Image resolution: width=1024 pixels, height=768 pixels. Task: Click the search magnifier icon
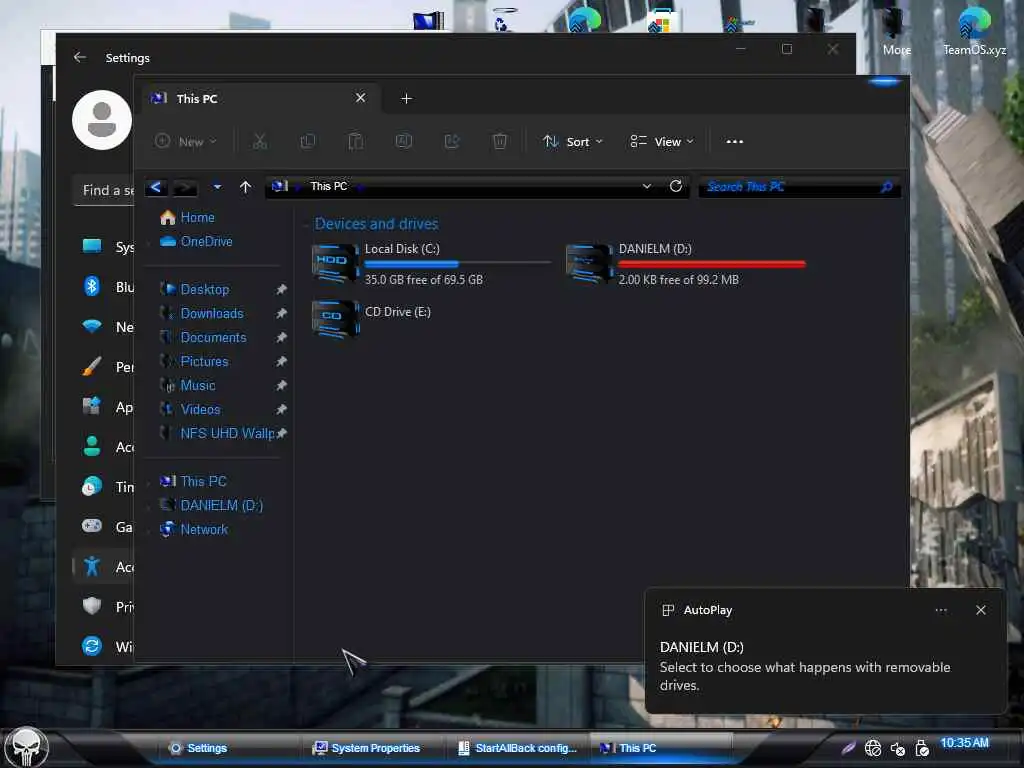(x=886, y=187)
